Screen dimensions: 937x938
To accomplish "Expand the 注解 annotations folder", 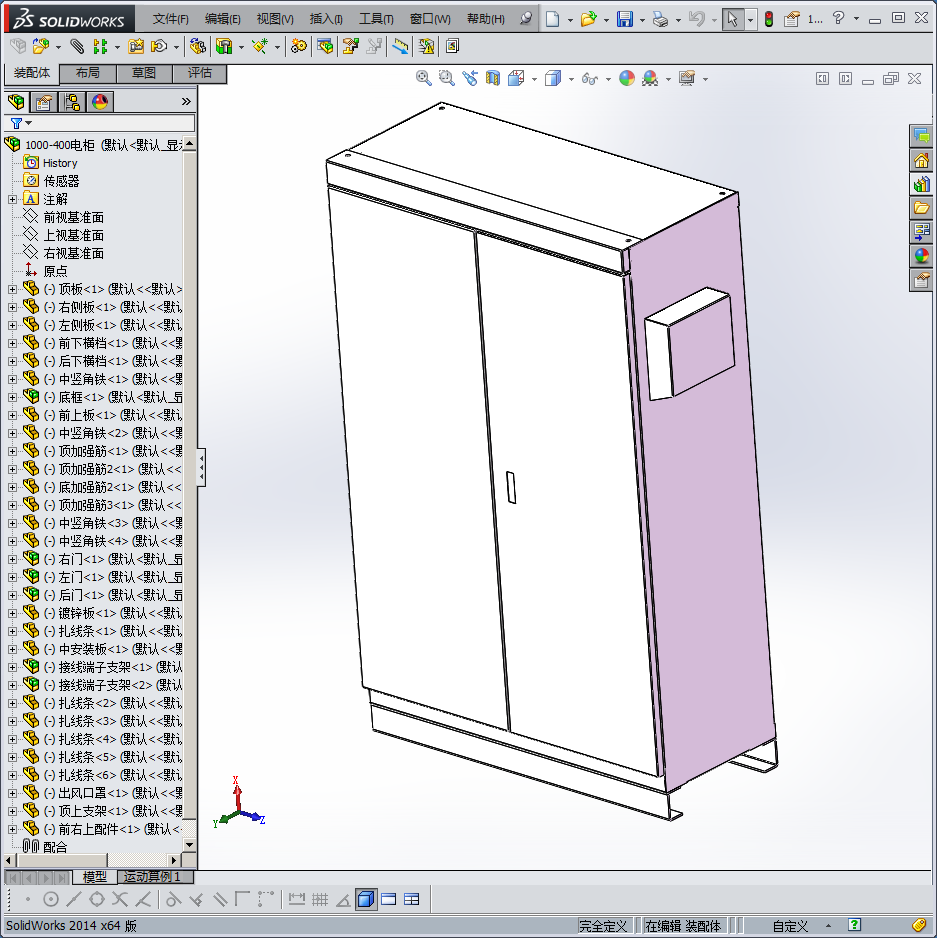I will click(x=13, y=199).
